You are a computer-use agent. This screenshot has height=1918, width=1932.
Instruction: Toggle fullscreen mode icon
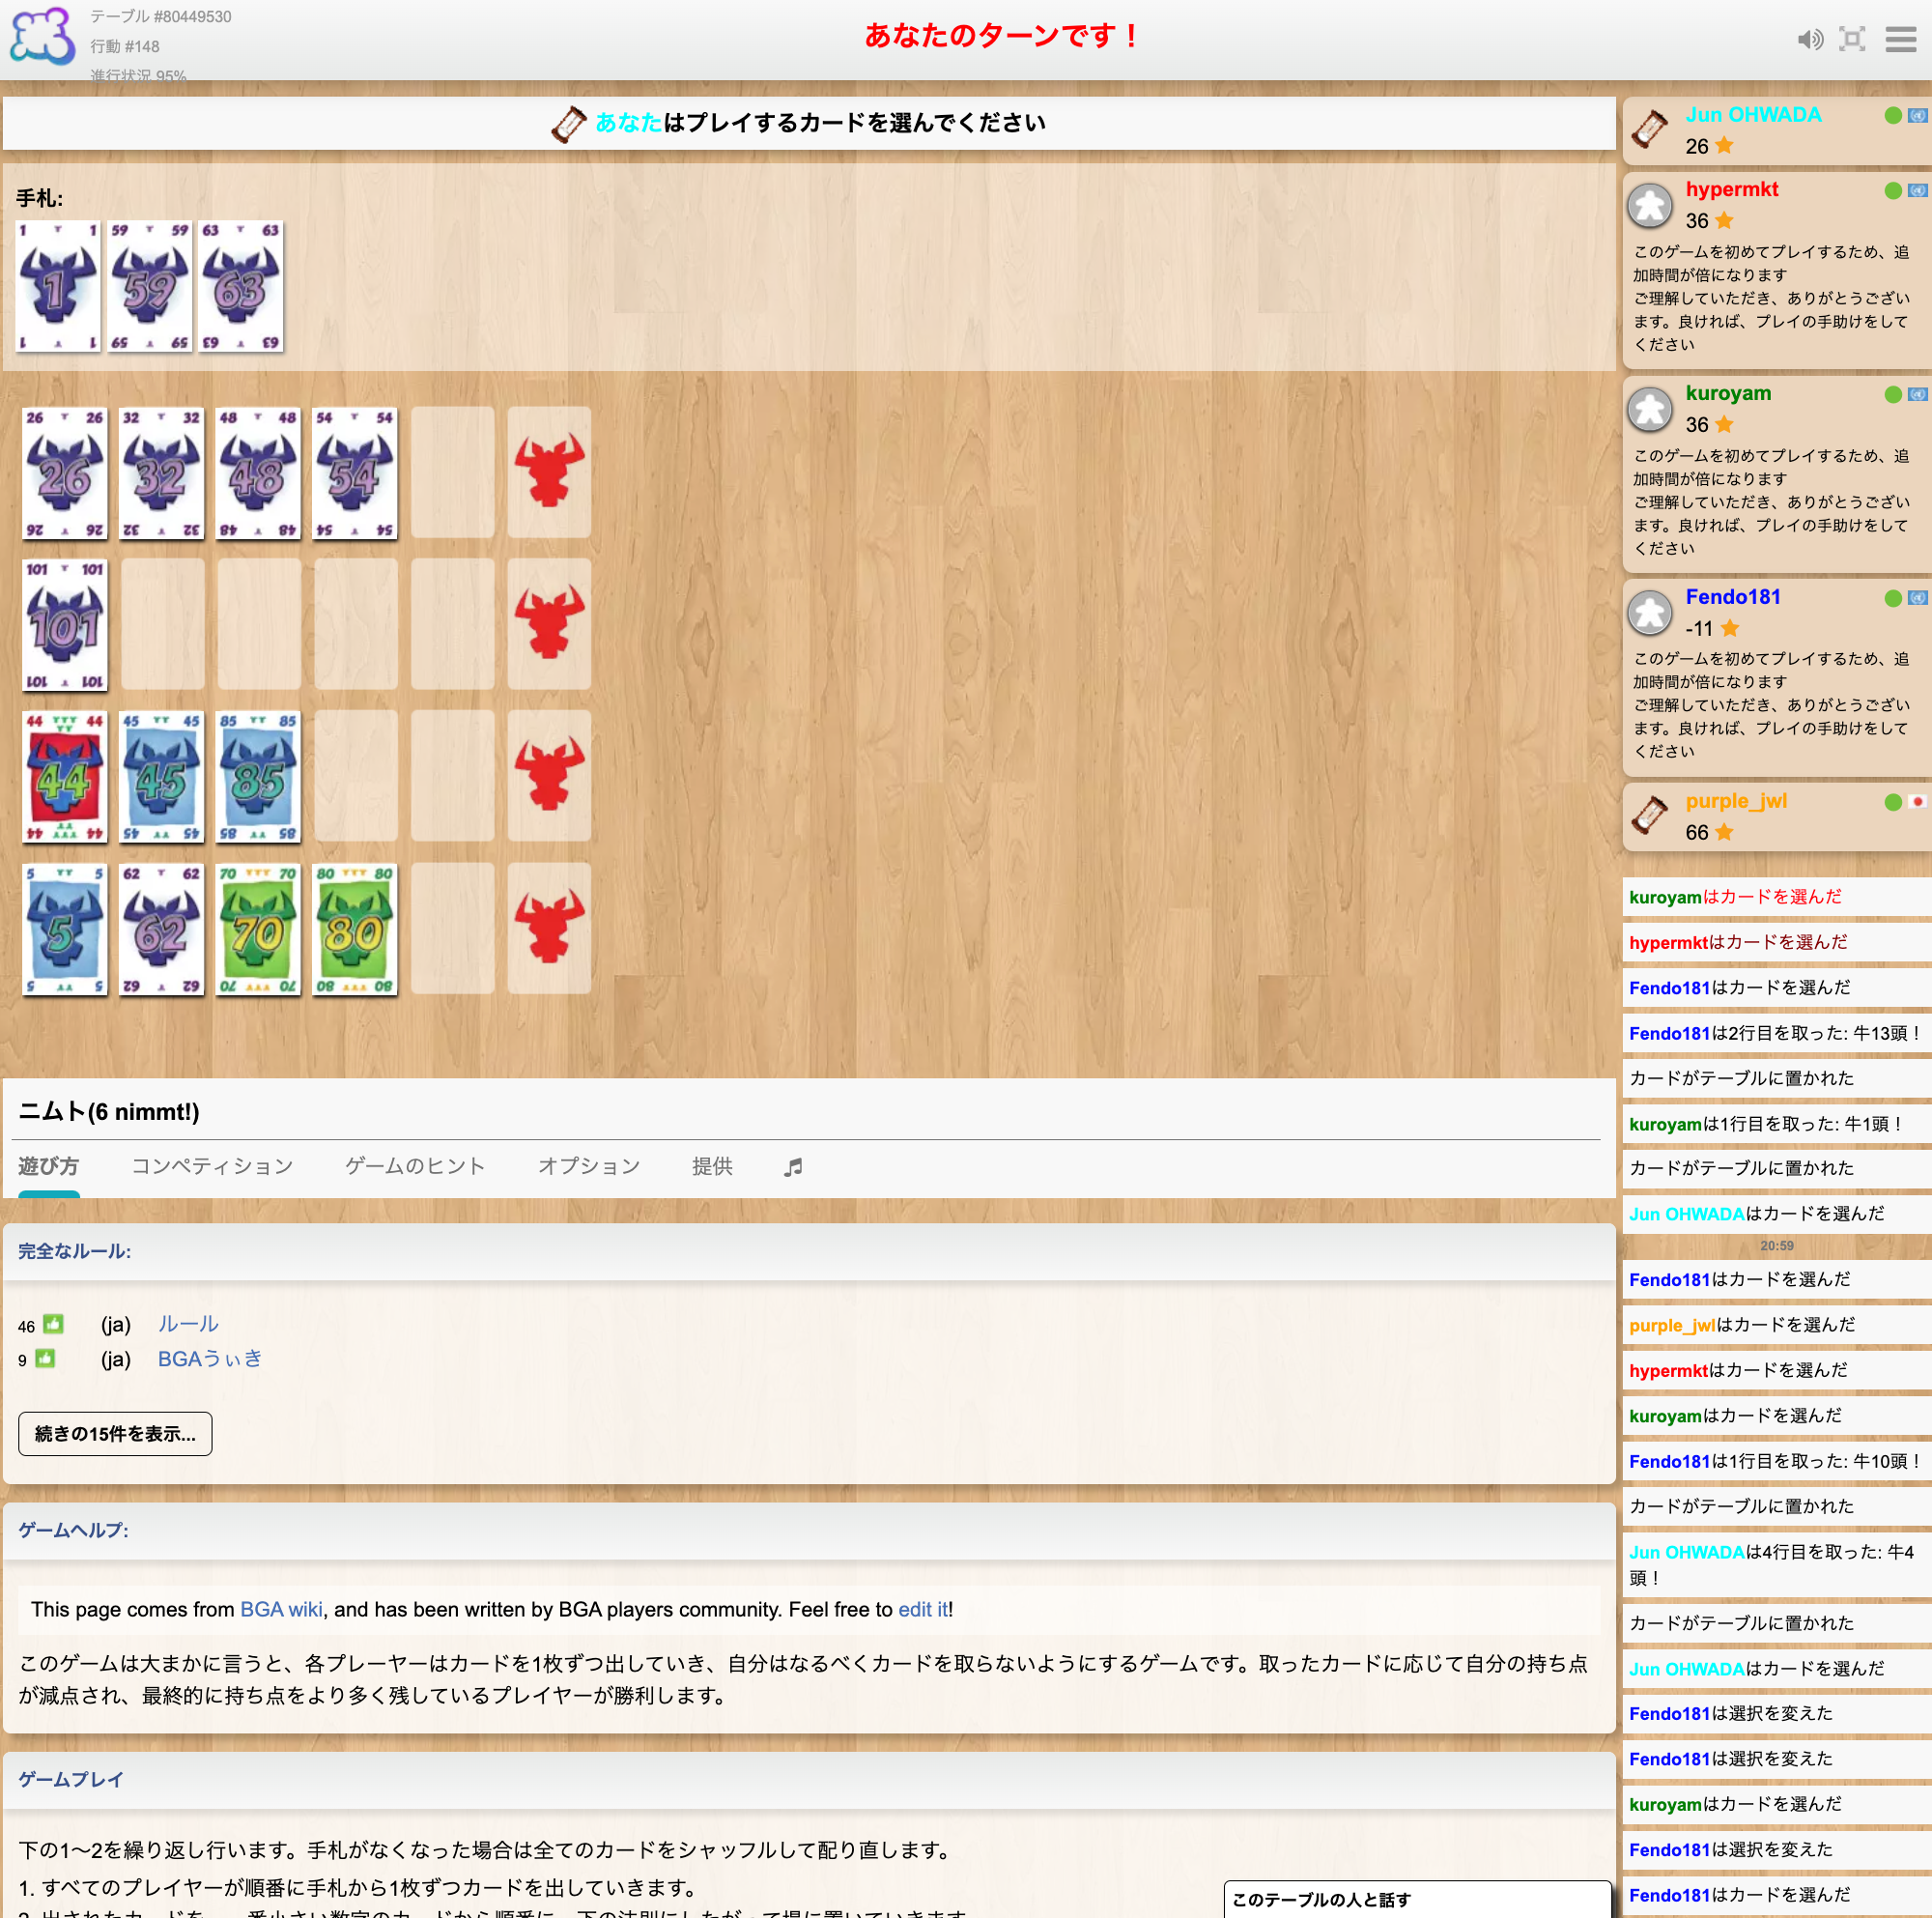pos(1852,40)
